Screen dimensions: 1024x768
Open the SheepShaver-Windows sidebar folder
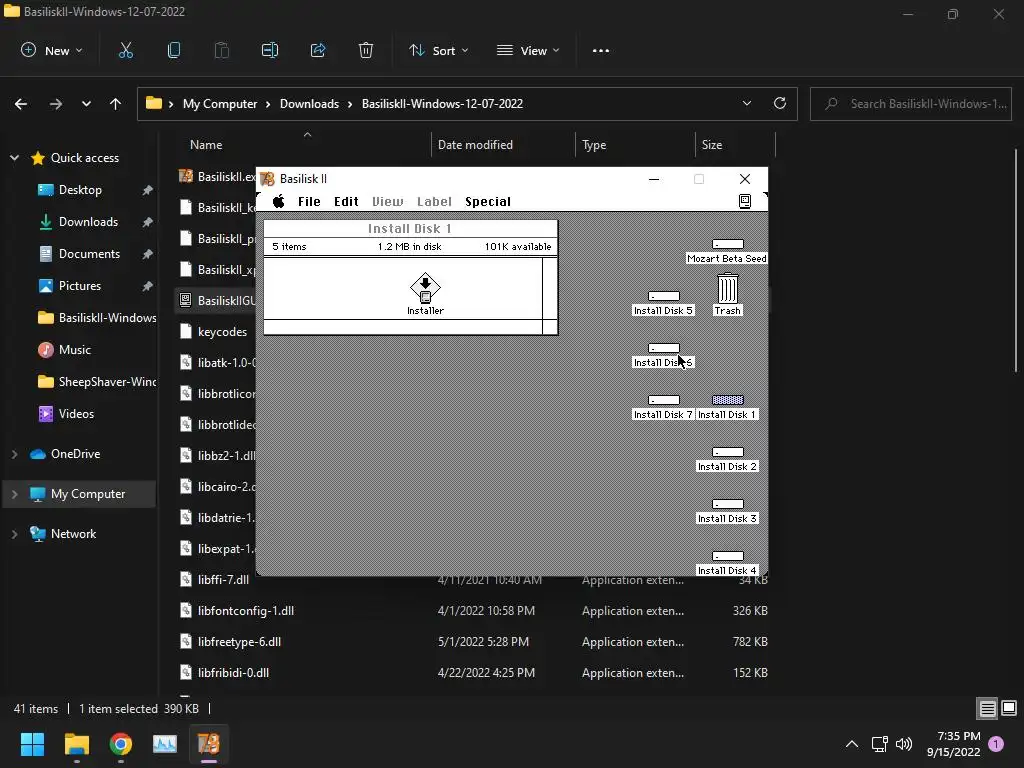(98, 382)
